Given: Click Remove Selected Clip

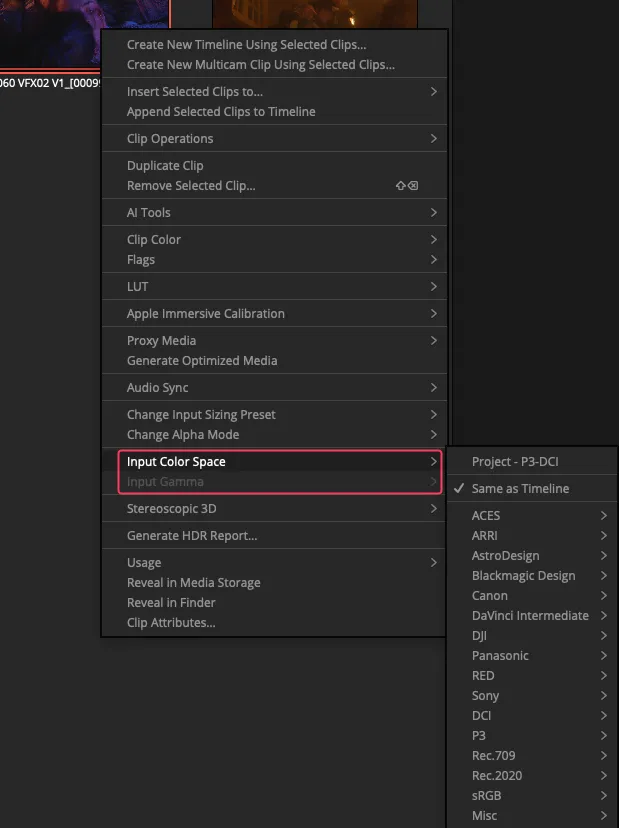Looking at the screenshot, I should click(191, 186).
